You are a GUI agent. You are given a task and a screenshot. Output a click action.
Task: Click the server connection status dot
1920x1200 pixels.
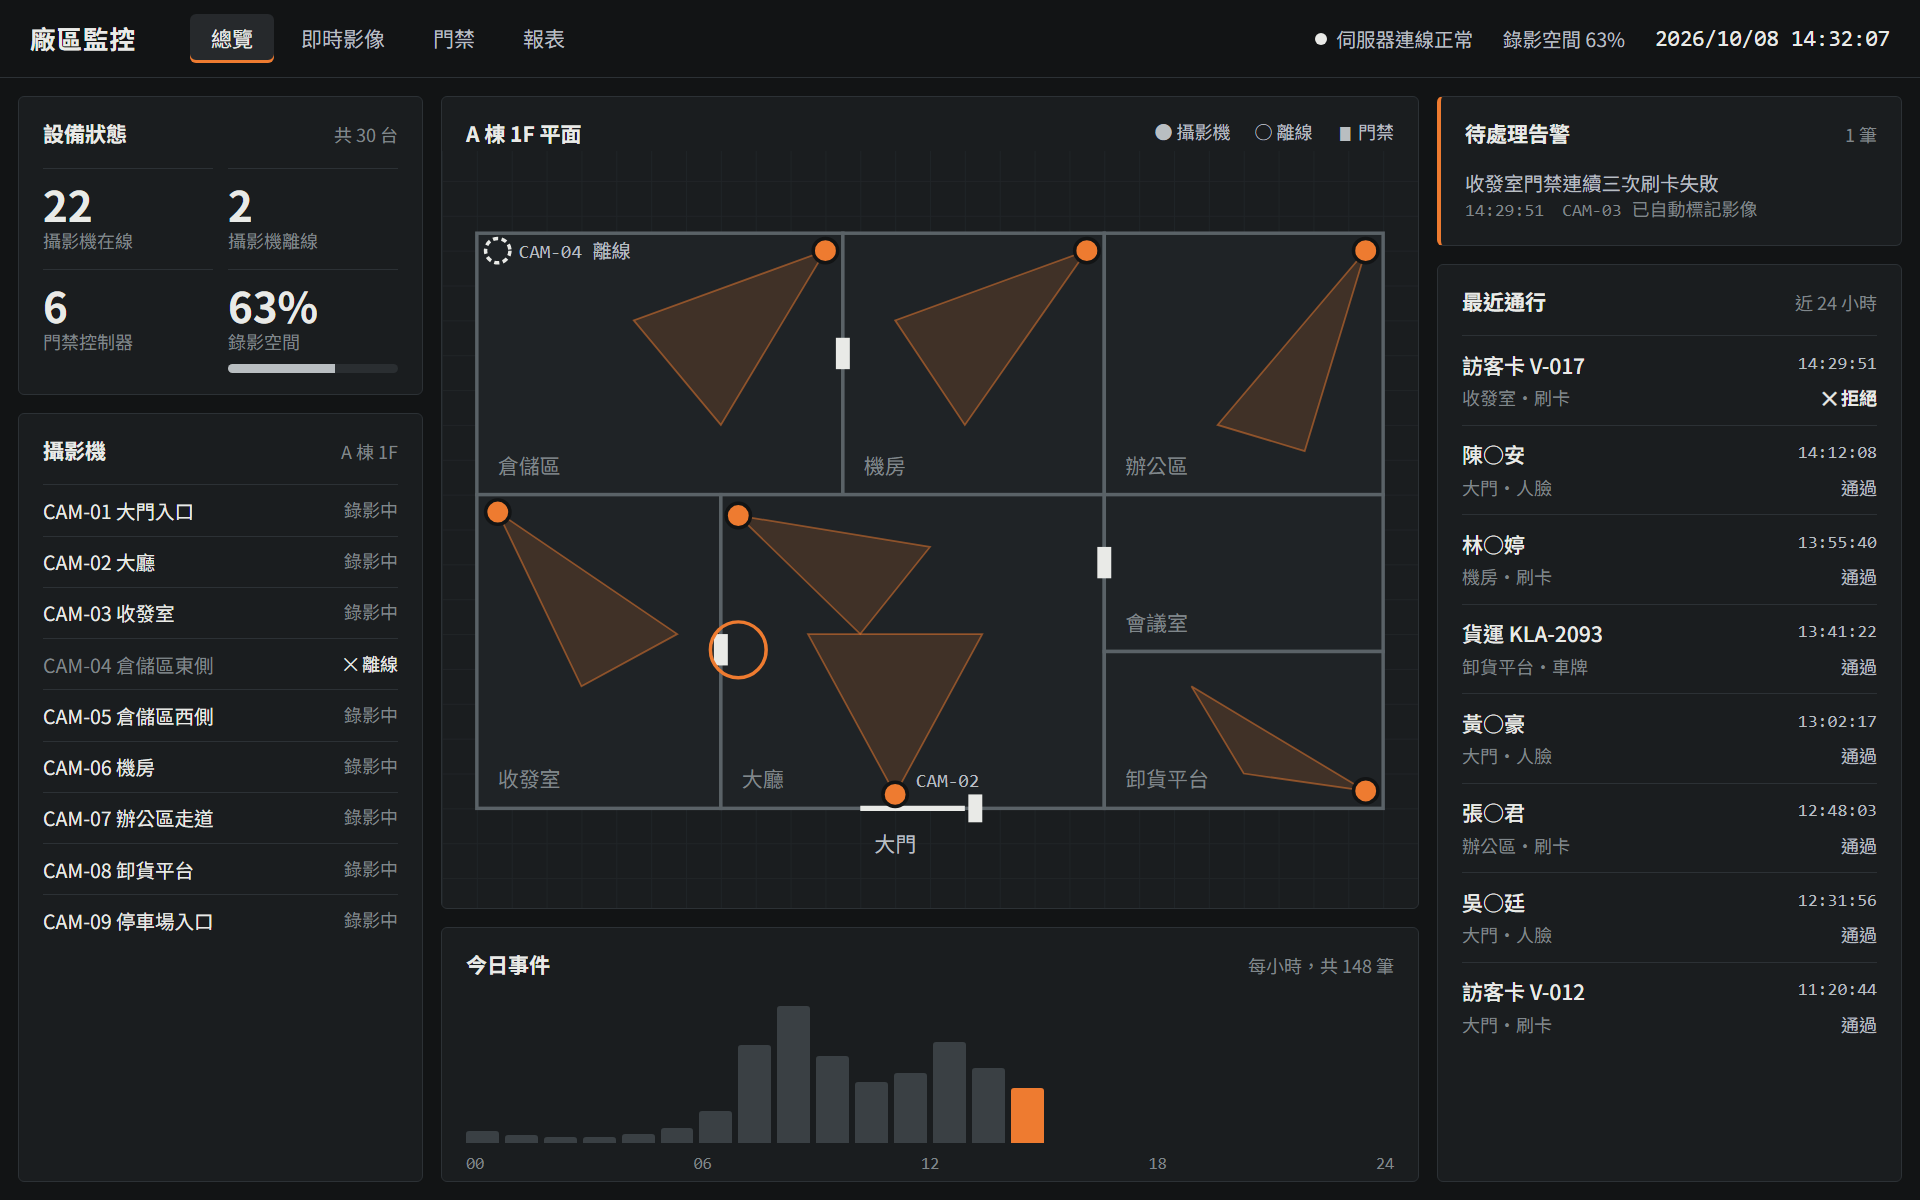pyautogui.click(x=1320, y=39)
